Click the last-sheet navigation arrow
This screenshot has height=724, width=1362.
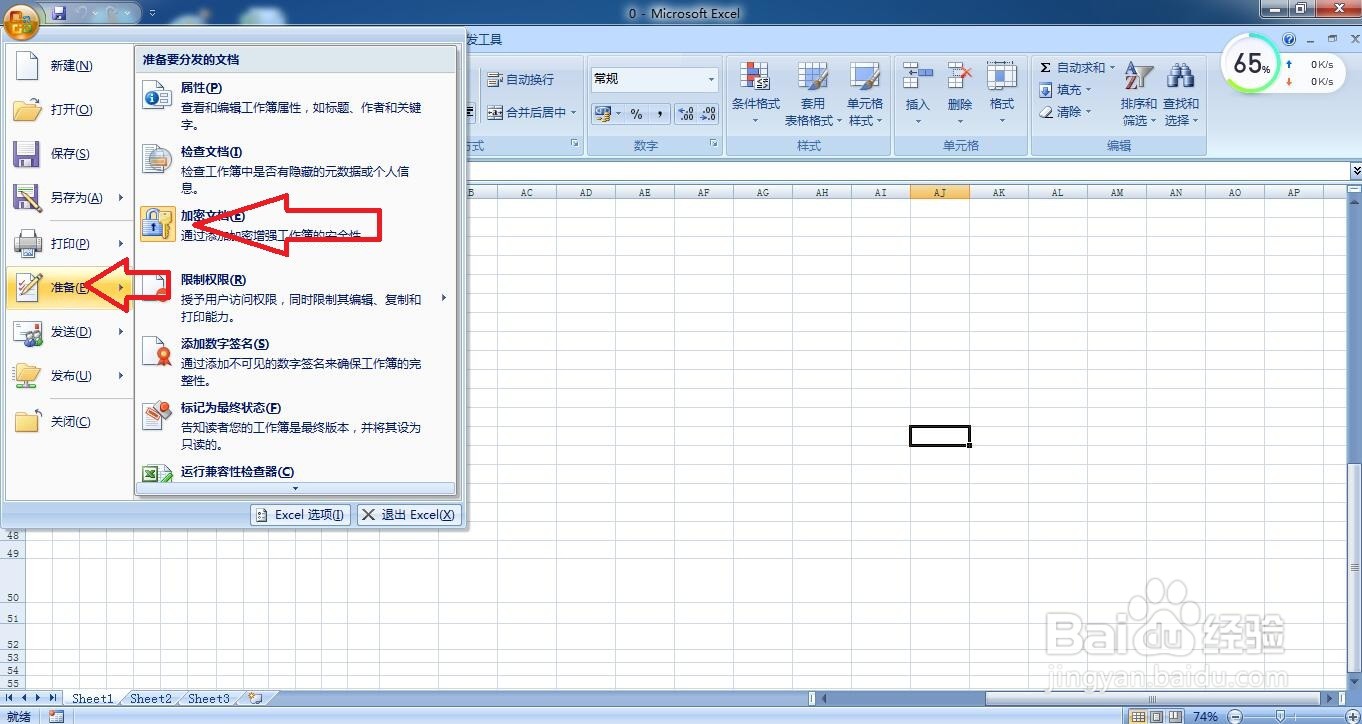coord(54,698)
